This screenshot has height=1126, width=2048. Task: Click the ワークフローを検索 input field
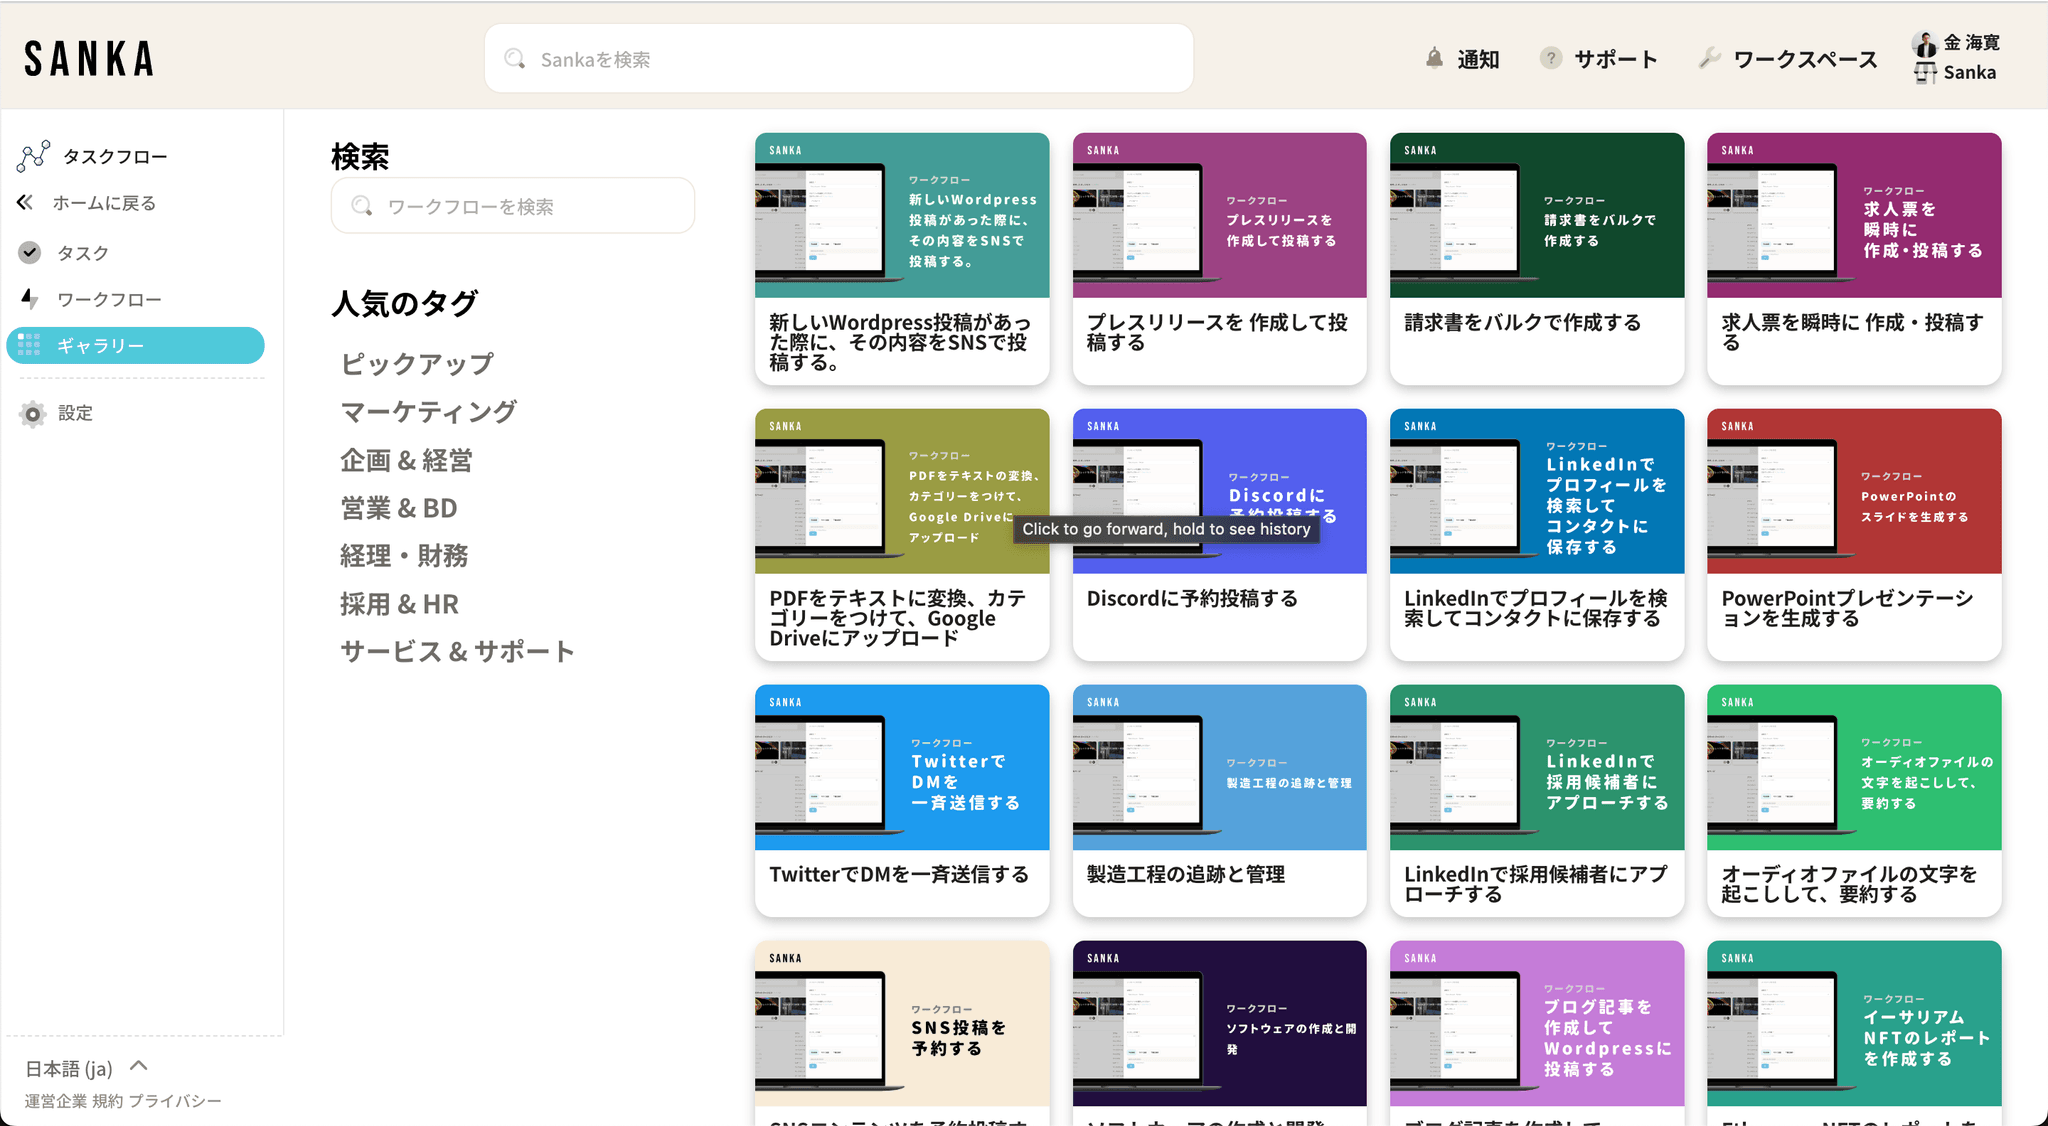(512, 206)
